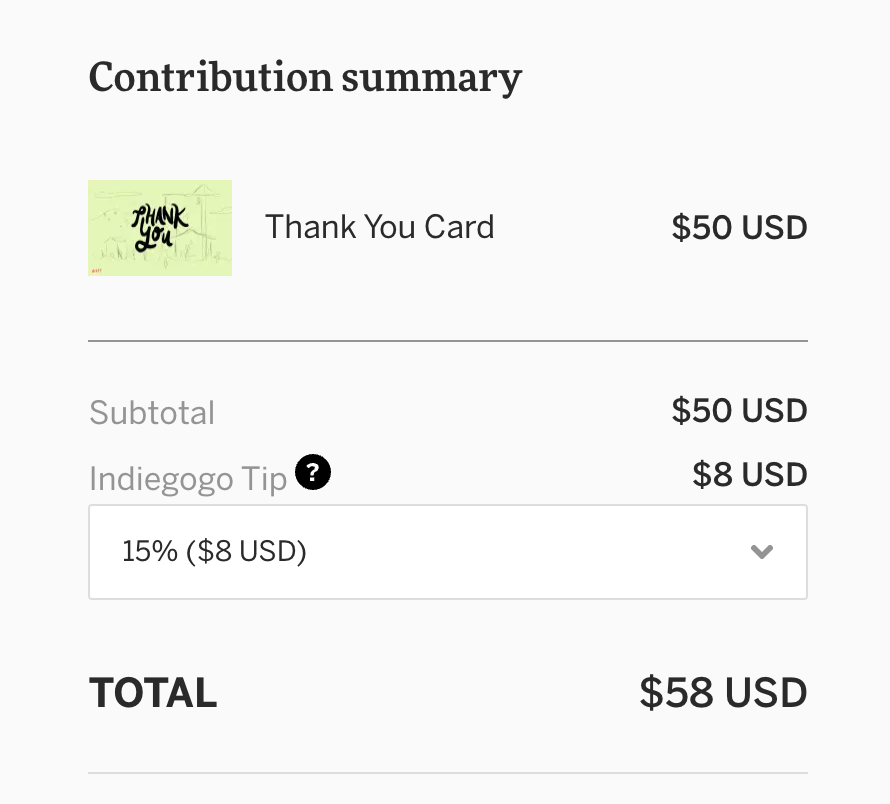Viewport: 890px width, 804px height.
Task: Click the $8 USD tip amount
Action: [x=750, y=474]
